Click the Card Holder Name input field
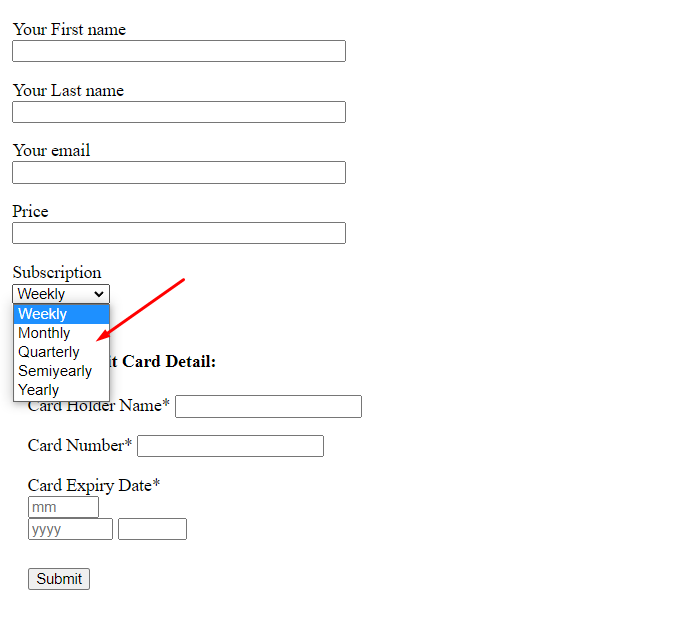Screen dimensions: 696x624 [x=268, y=406]
